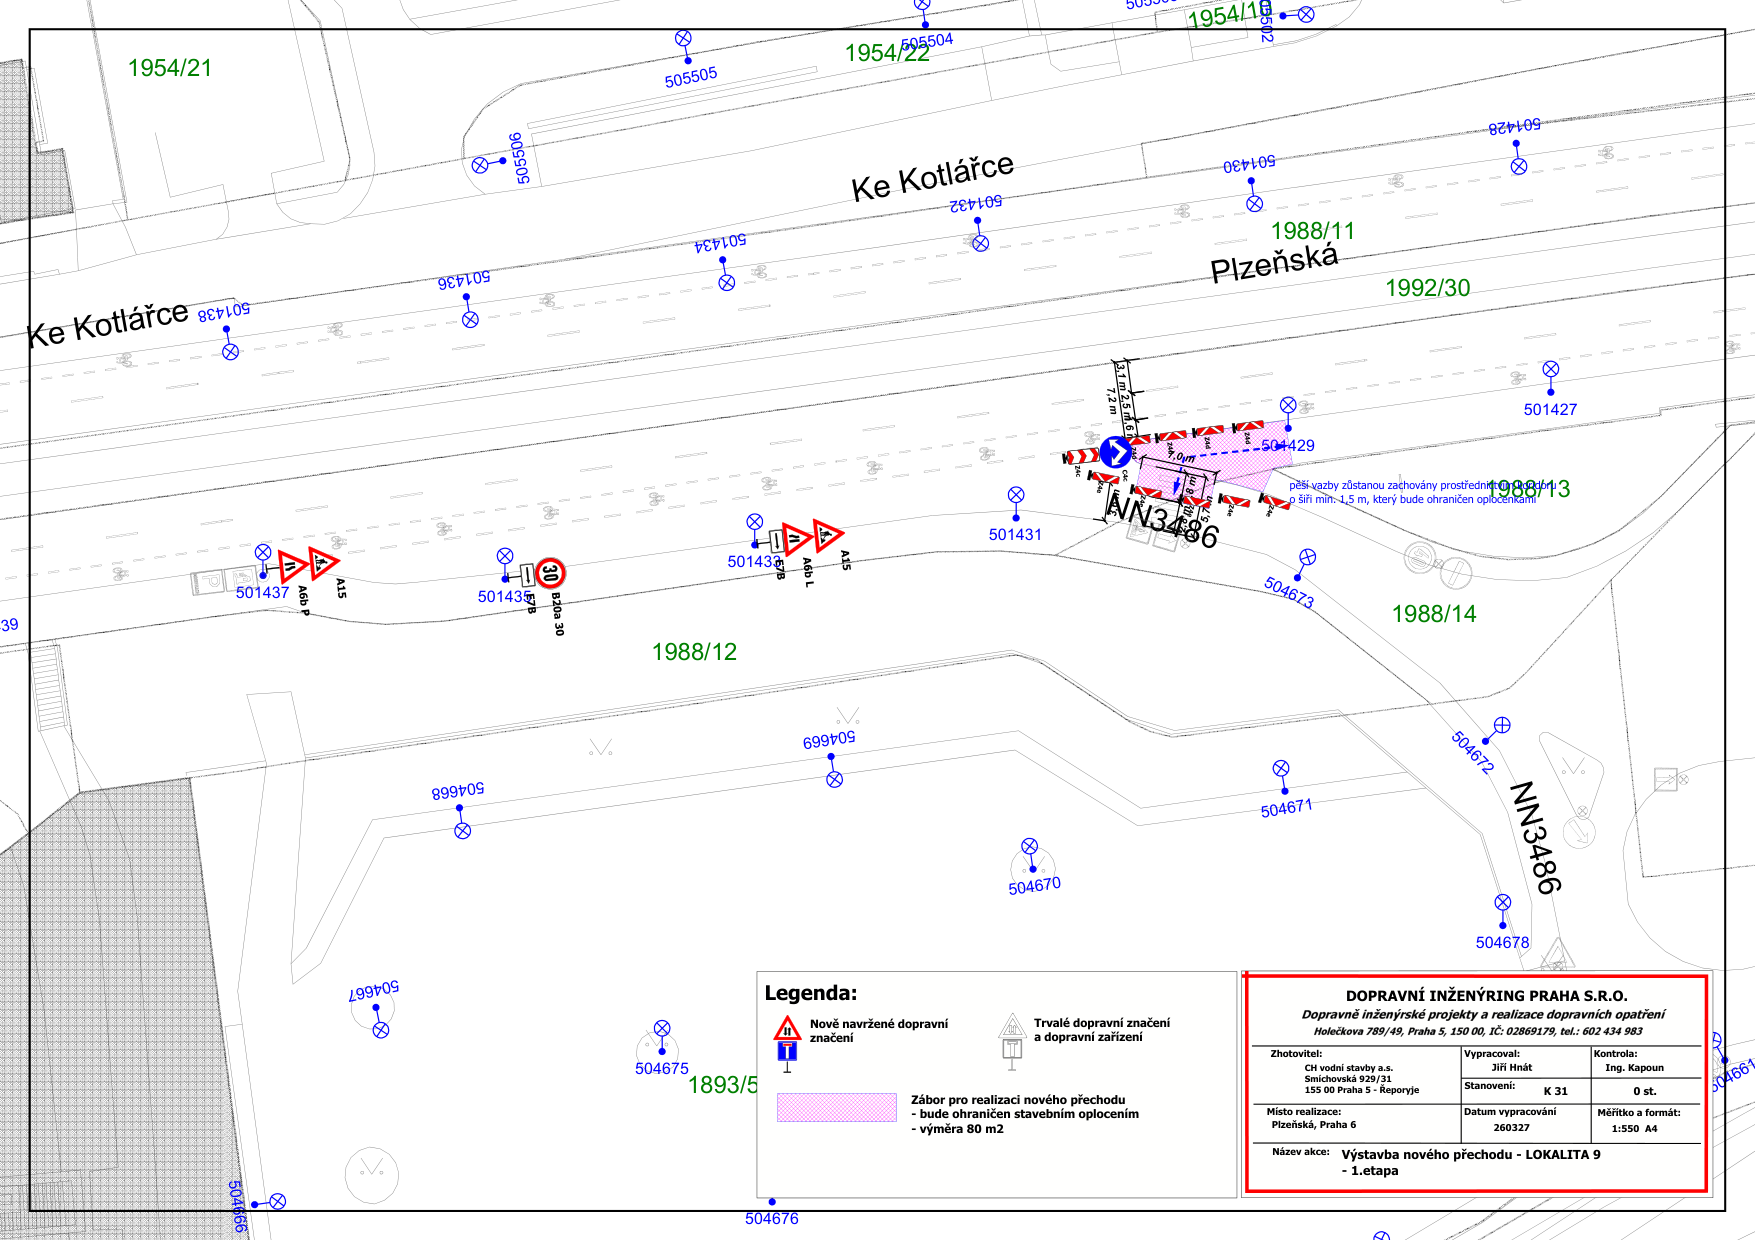Viewport: 1755px width, 1240px height.
Task: Select the blue dead-end sign in the legend
Action: click(x=787, y=1051)
